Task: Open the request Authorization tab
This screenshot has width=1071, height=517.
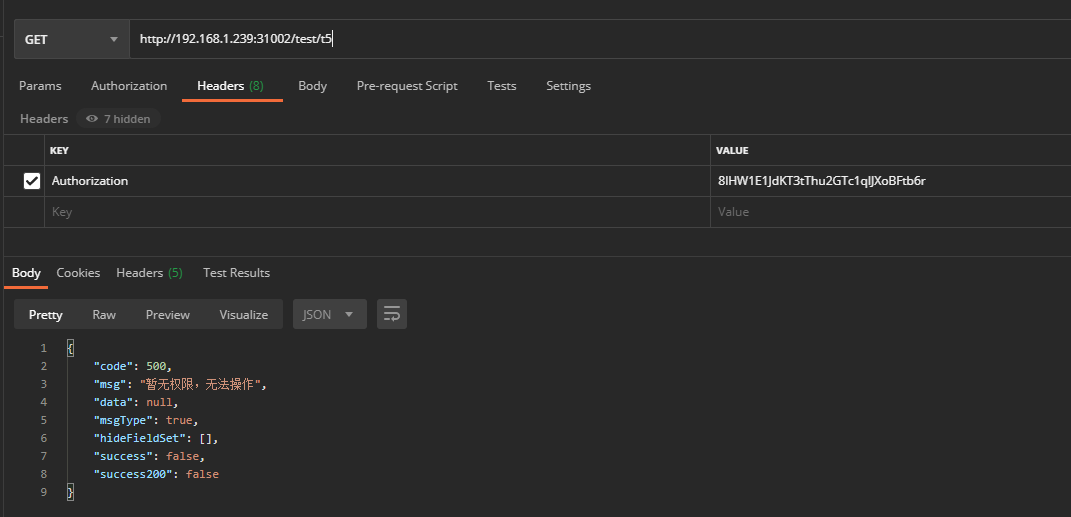Action: [x=129, y=86]
